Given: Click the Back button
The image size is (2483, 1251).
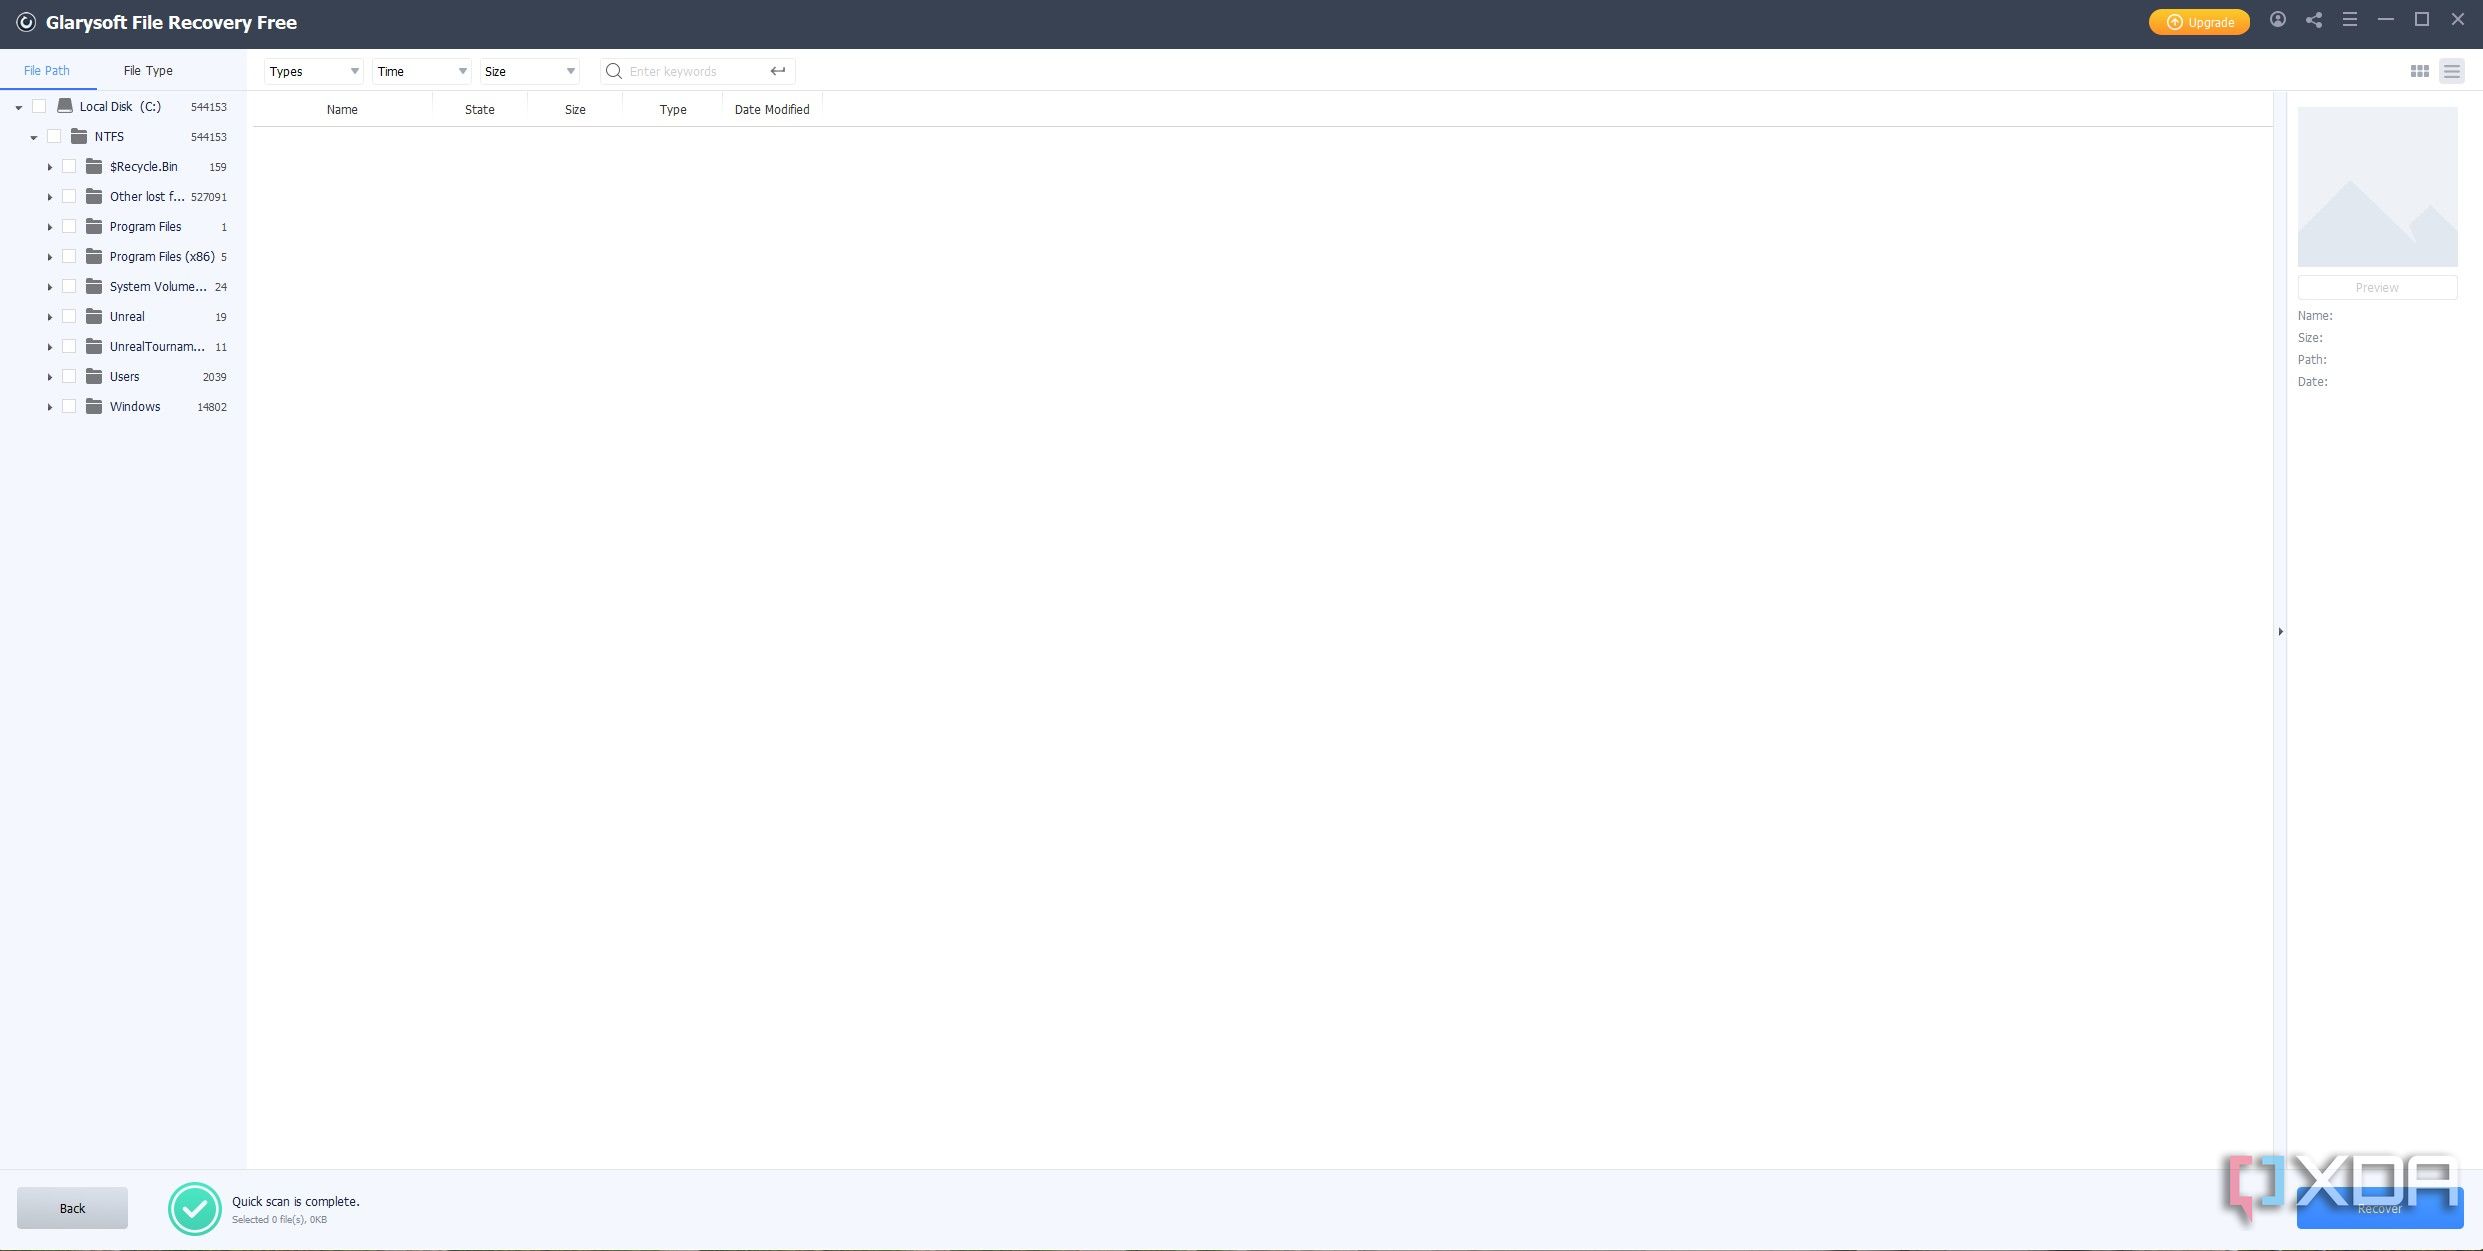Looking at the screenshot, I should [72, 1208].
